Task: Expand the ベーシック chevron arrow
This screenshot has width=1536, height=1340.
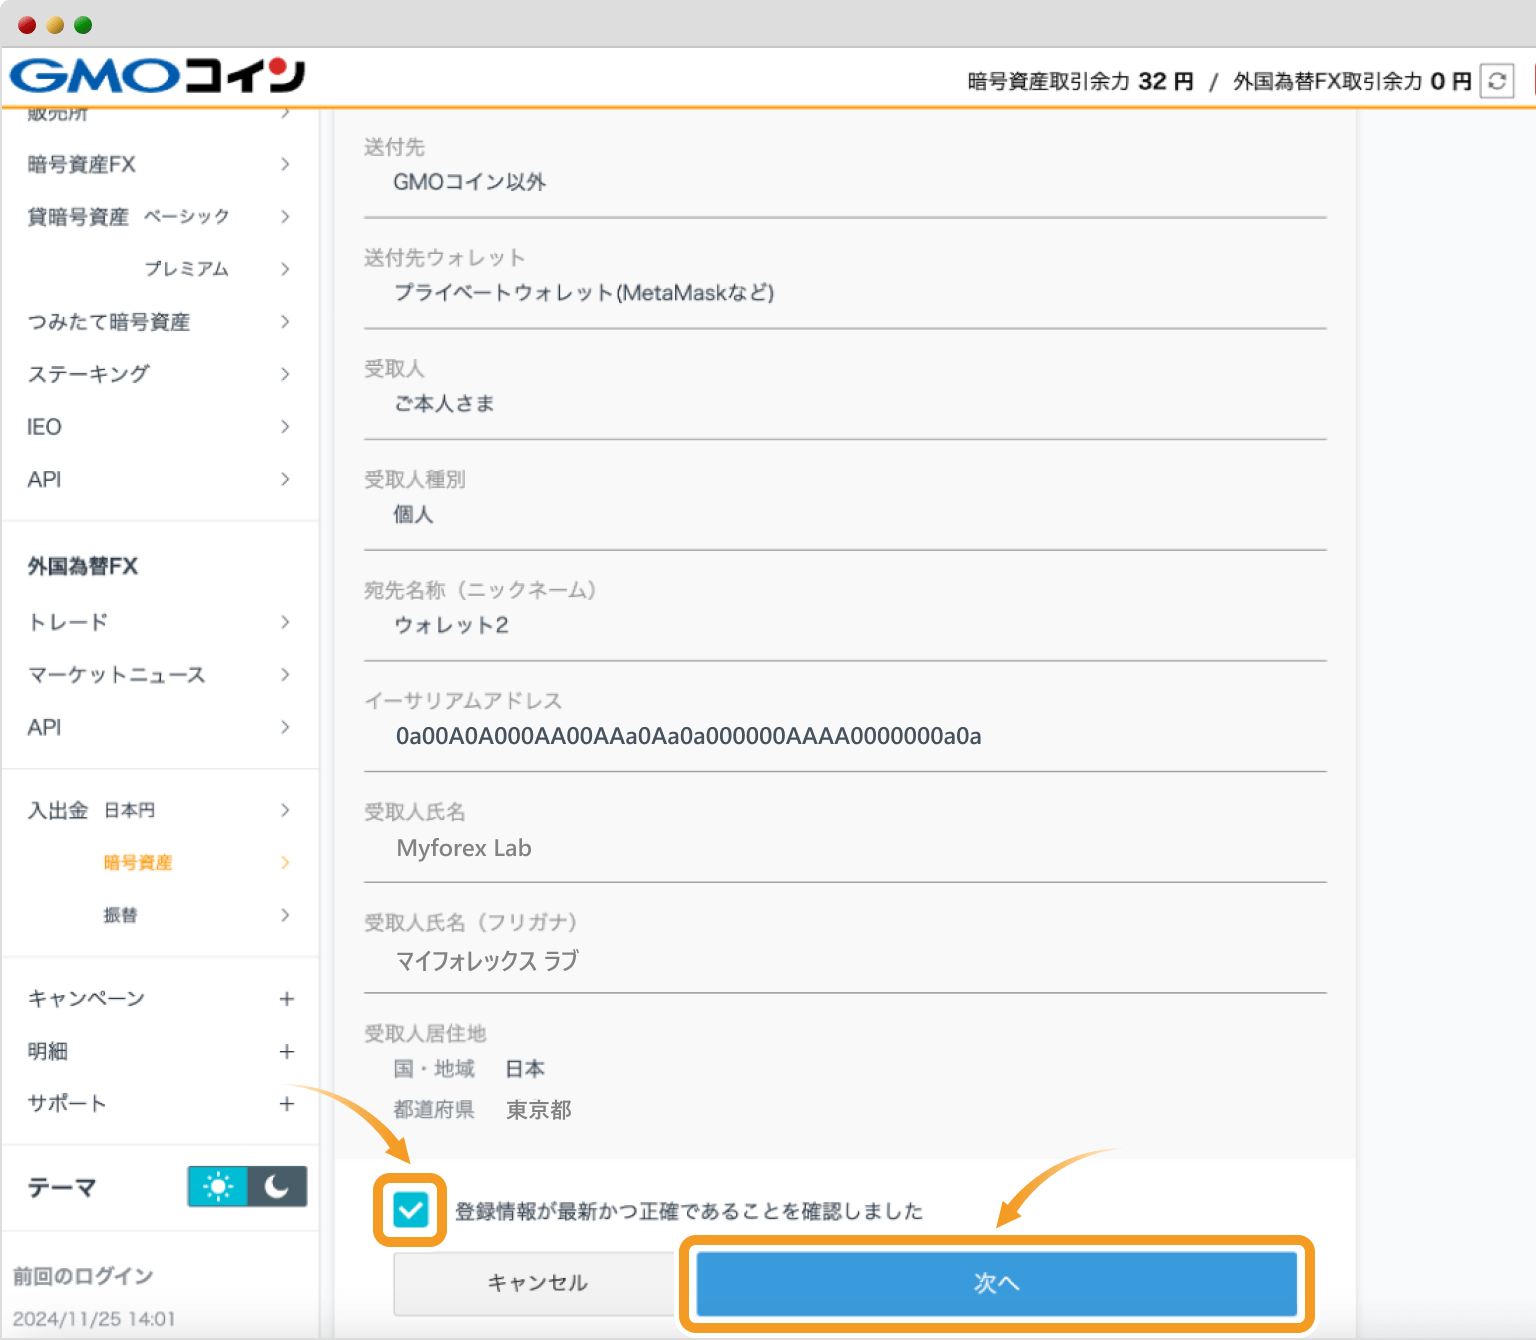Action: tap(285, 217)
